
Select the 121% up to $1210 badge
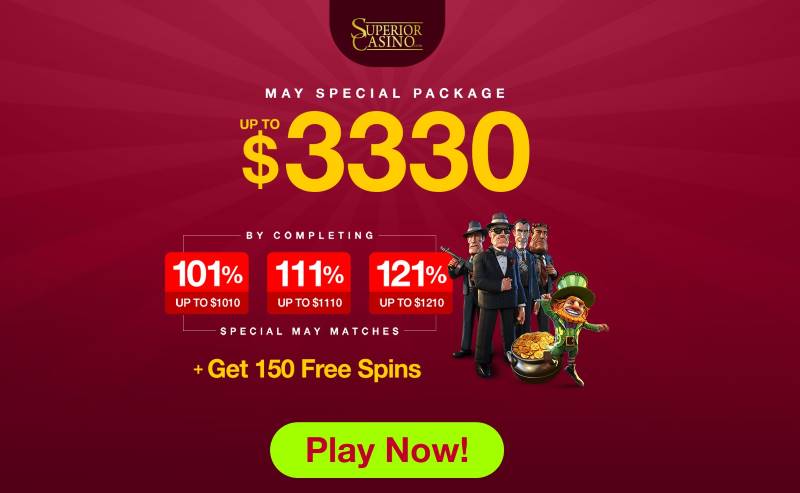[411, 283]
